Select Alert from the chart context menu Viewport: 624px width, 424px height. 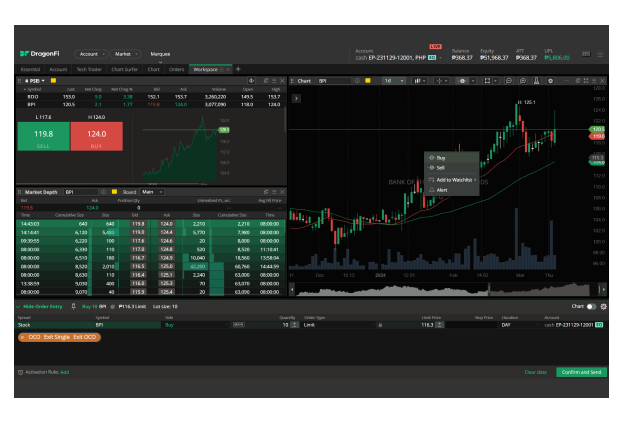442,190
